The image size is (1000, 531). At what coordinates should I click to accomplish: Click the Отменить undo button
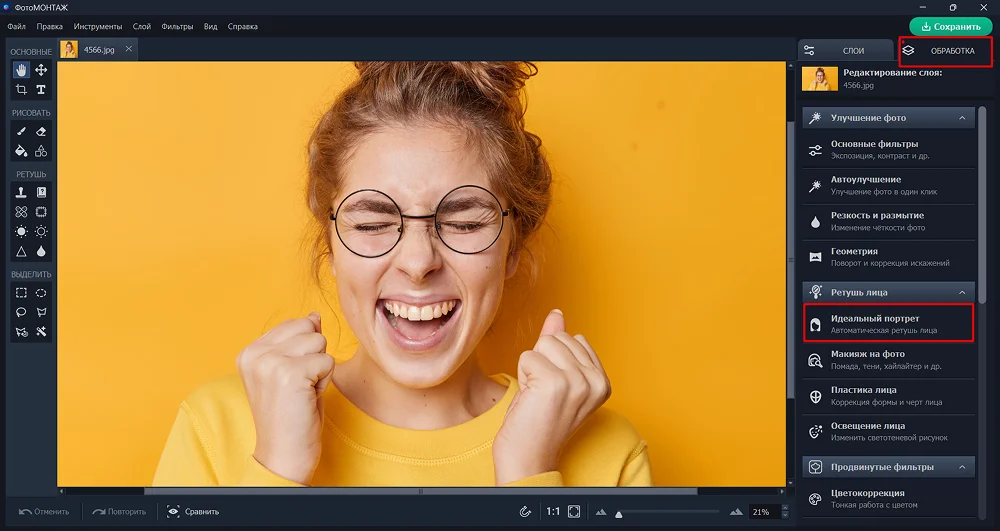(44, 511)
